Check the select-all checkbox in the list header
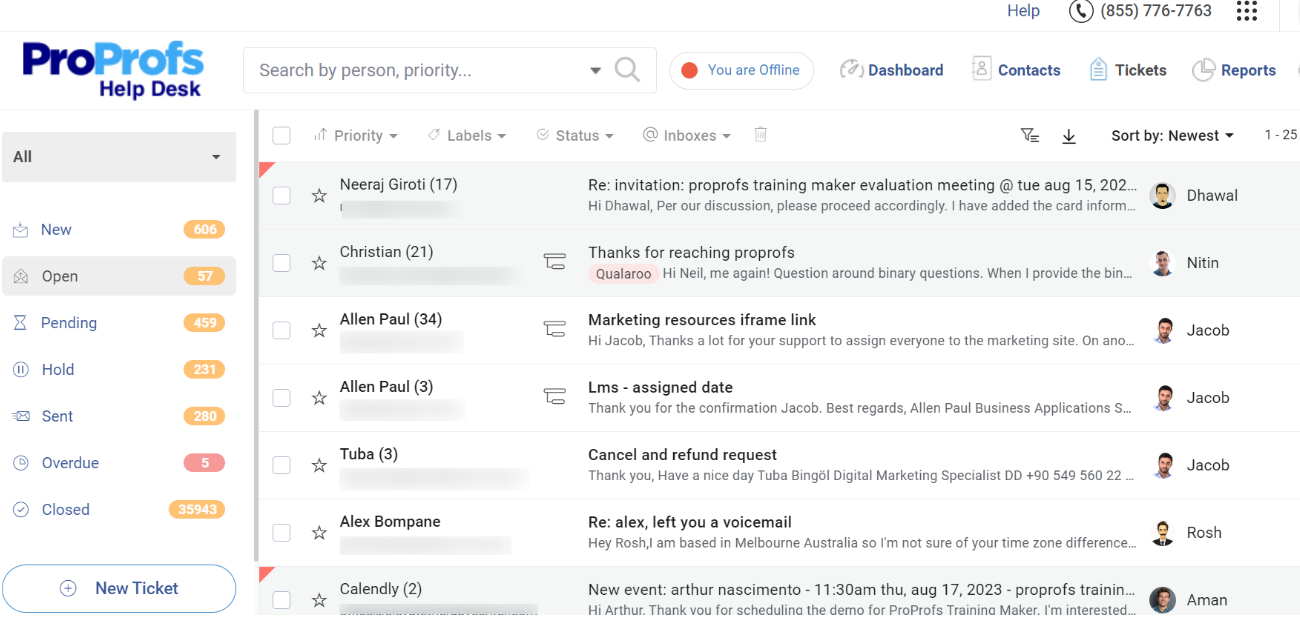 [x=281, y=135]
